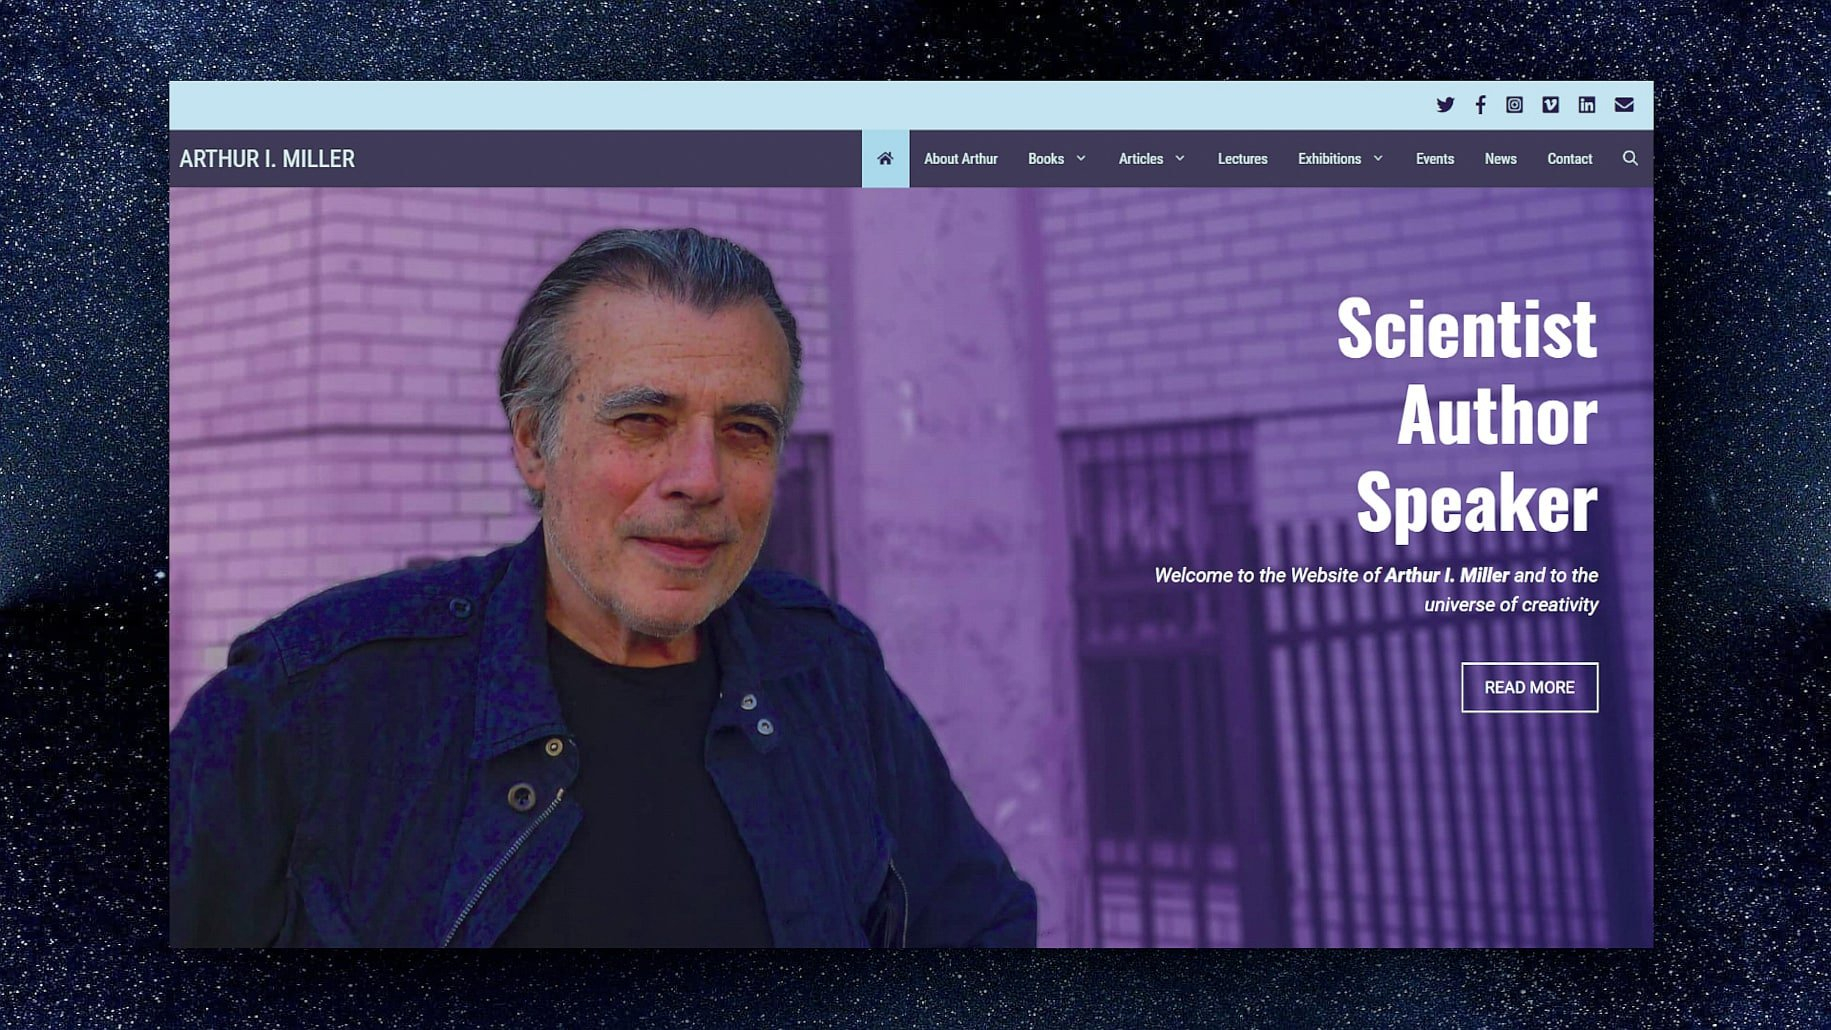Click the email envelope icon
The image size is (1831, 1030).
1624,105
